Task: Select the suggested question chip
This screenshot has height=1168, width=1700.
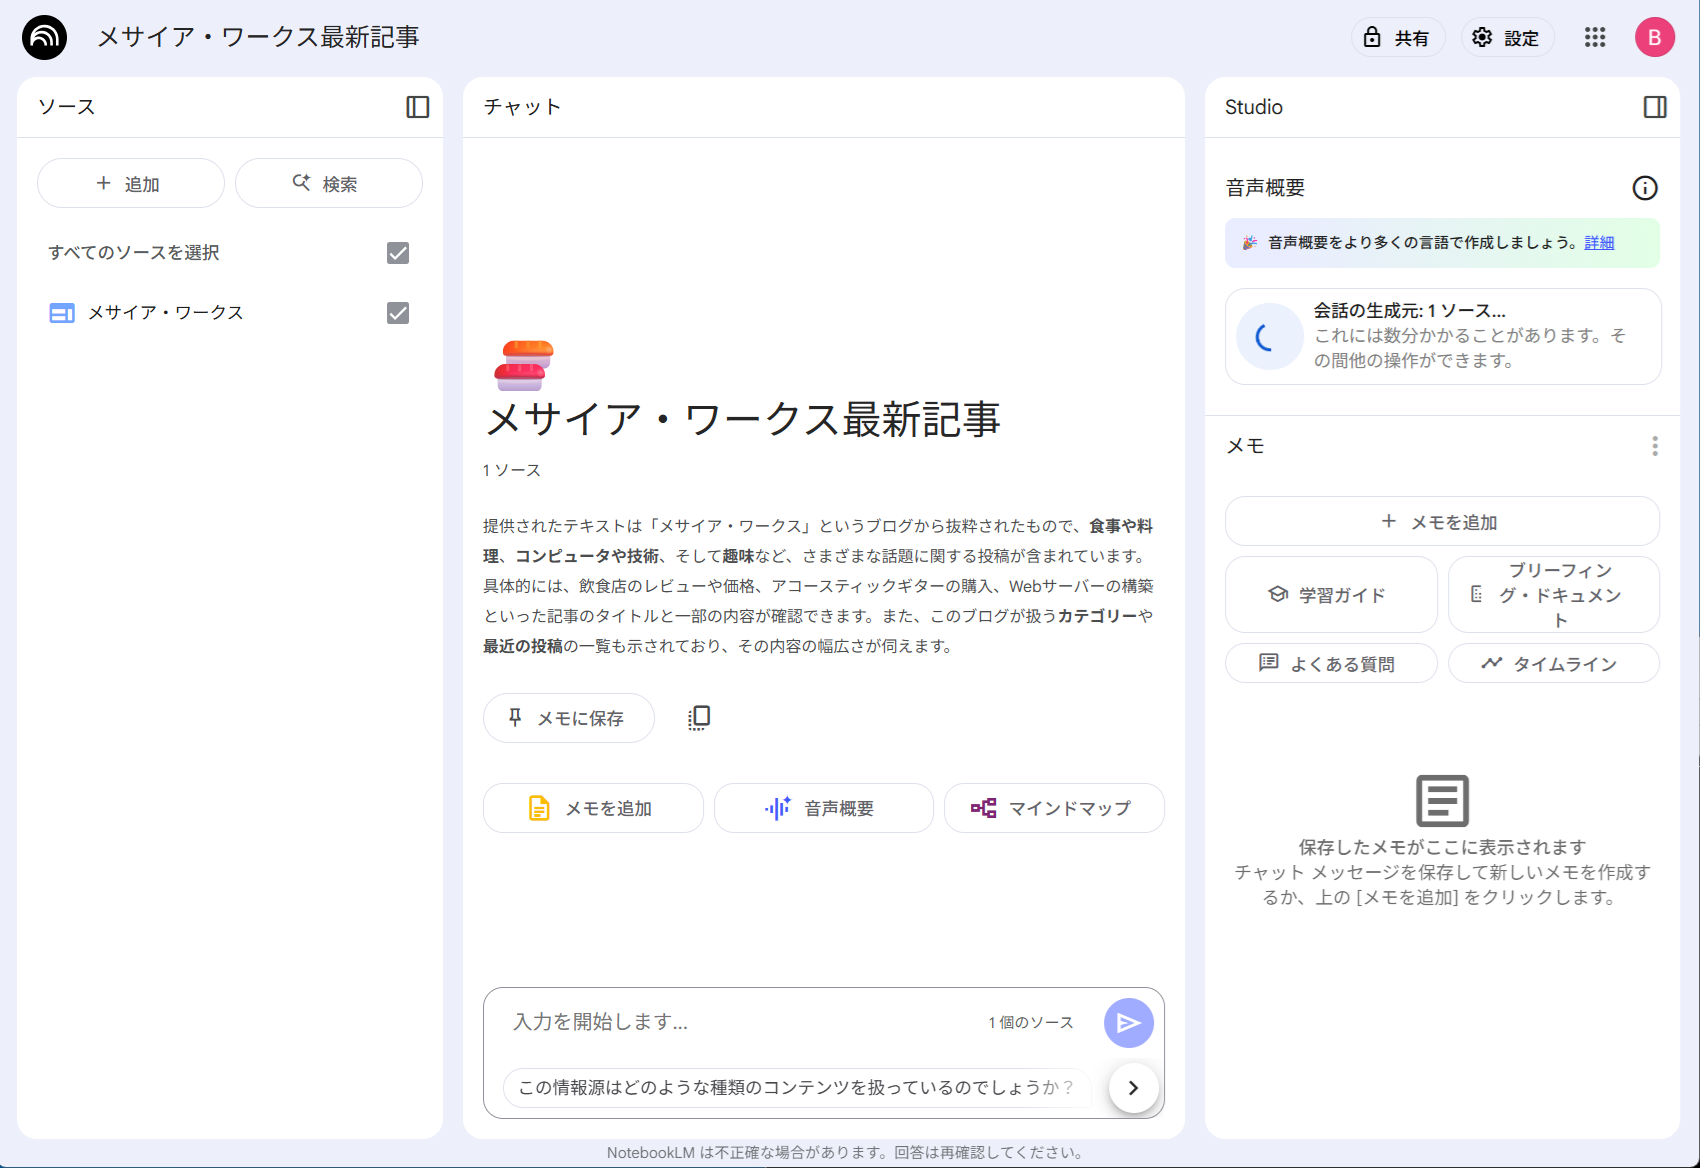Action: click(795, 1088)
